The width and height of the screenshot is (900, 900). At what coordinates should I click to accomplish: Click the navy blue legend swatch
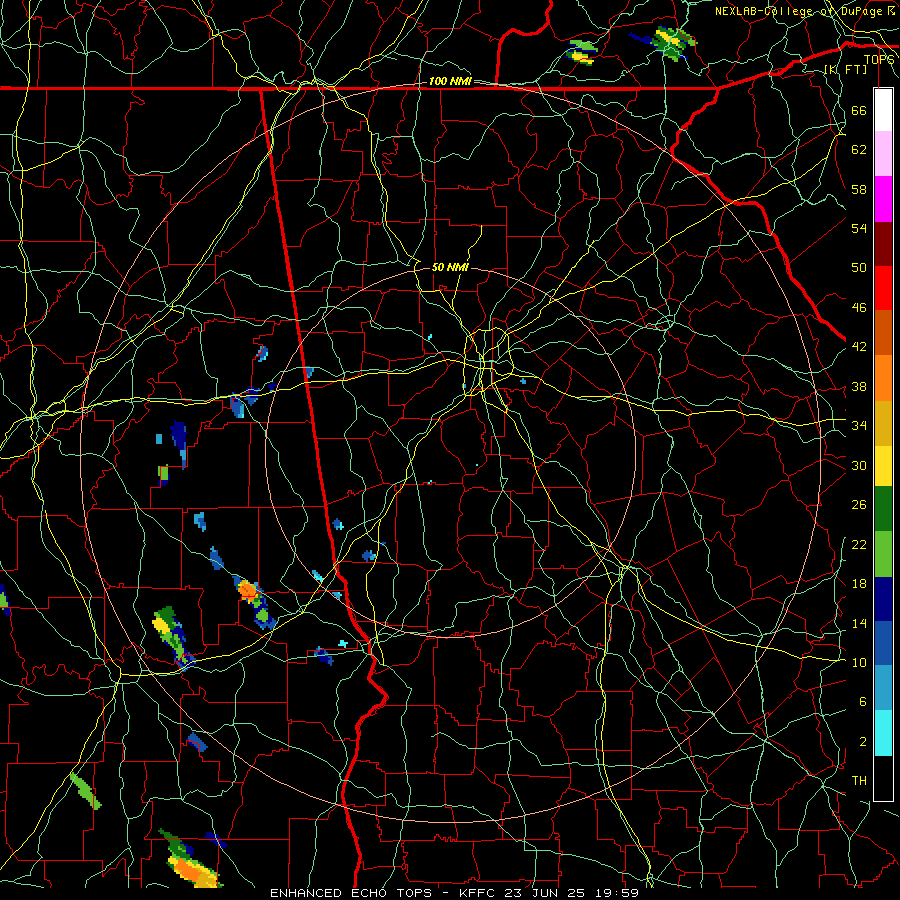coord(883,599)
